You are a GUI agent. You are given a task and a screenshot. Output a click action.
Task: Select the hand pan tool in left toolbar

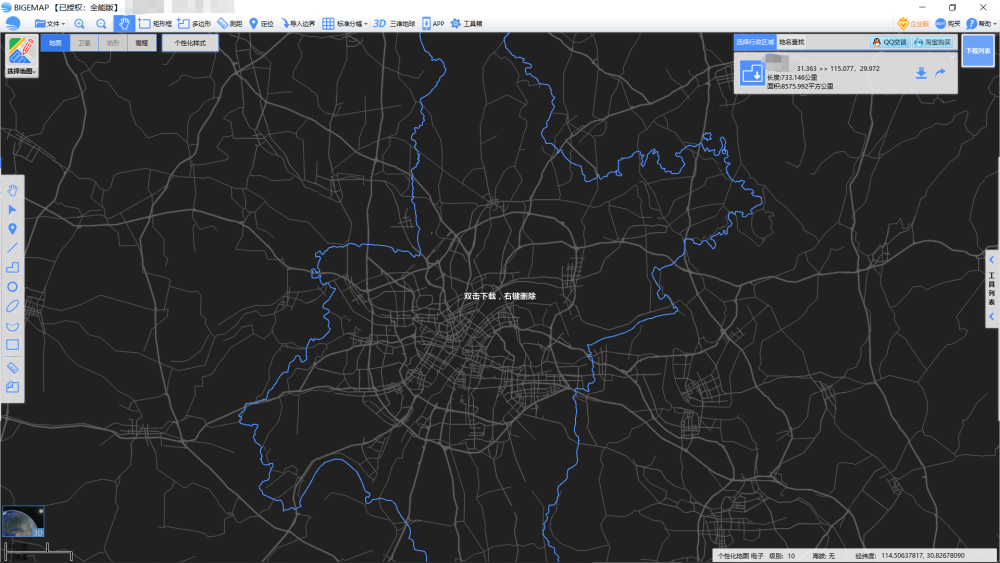tap(12, 190)
